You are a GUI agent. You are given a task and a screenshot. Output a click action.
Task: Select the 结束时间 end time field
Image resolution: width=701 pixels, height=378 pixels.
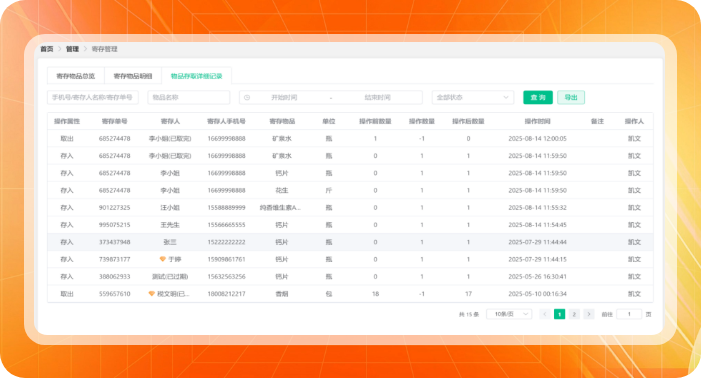377,97
